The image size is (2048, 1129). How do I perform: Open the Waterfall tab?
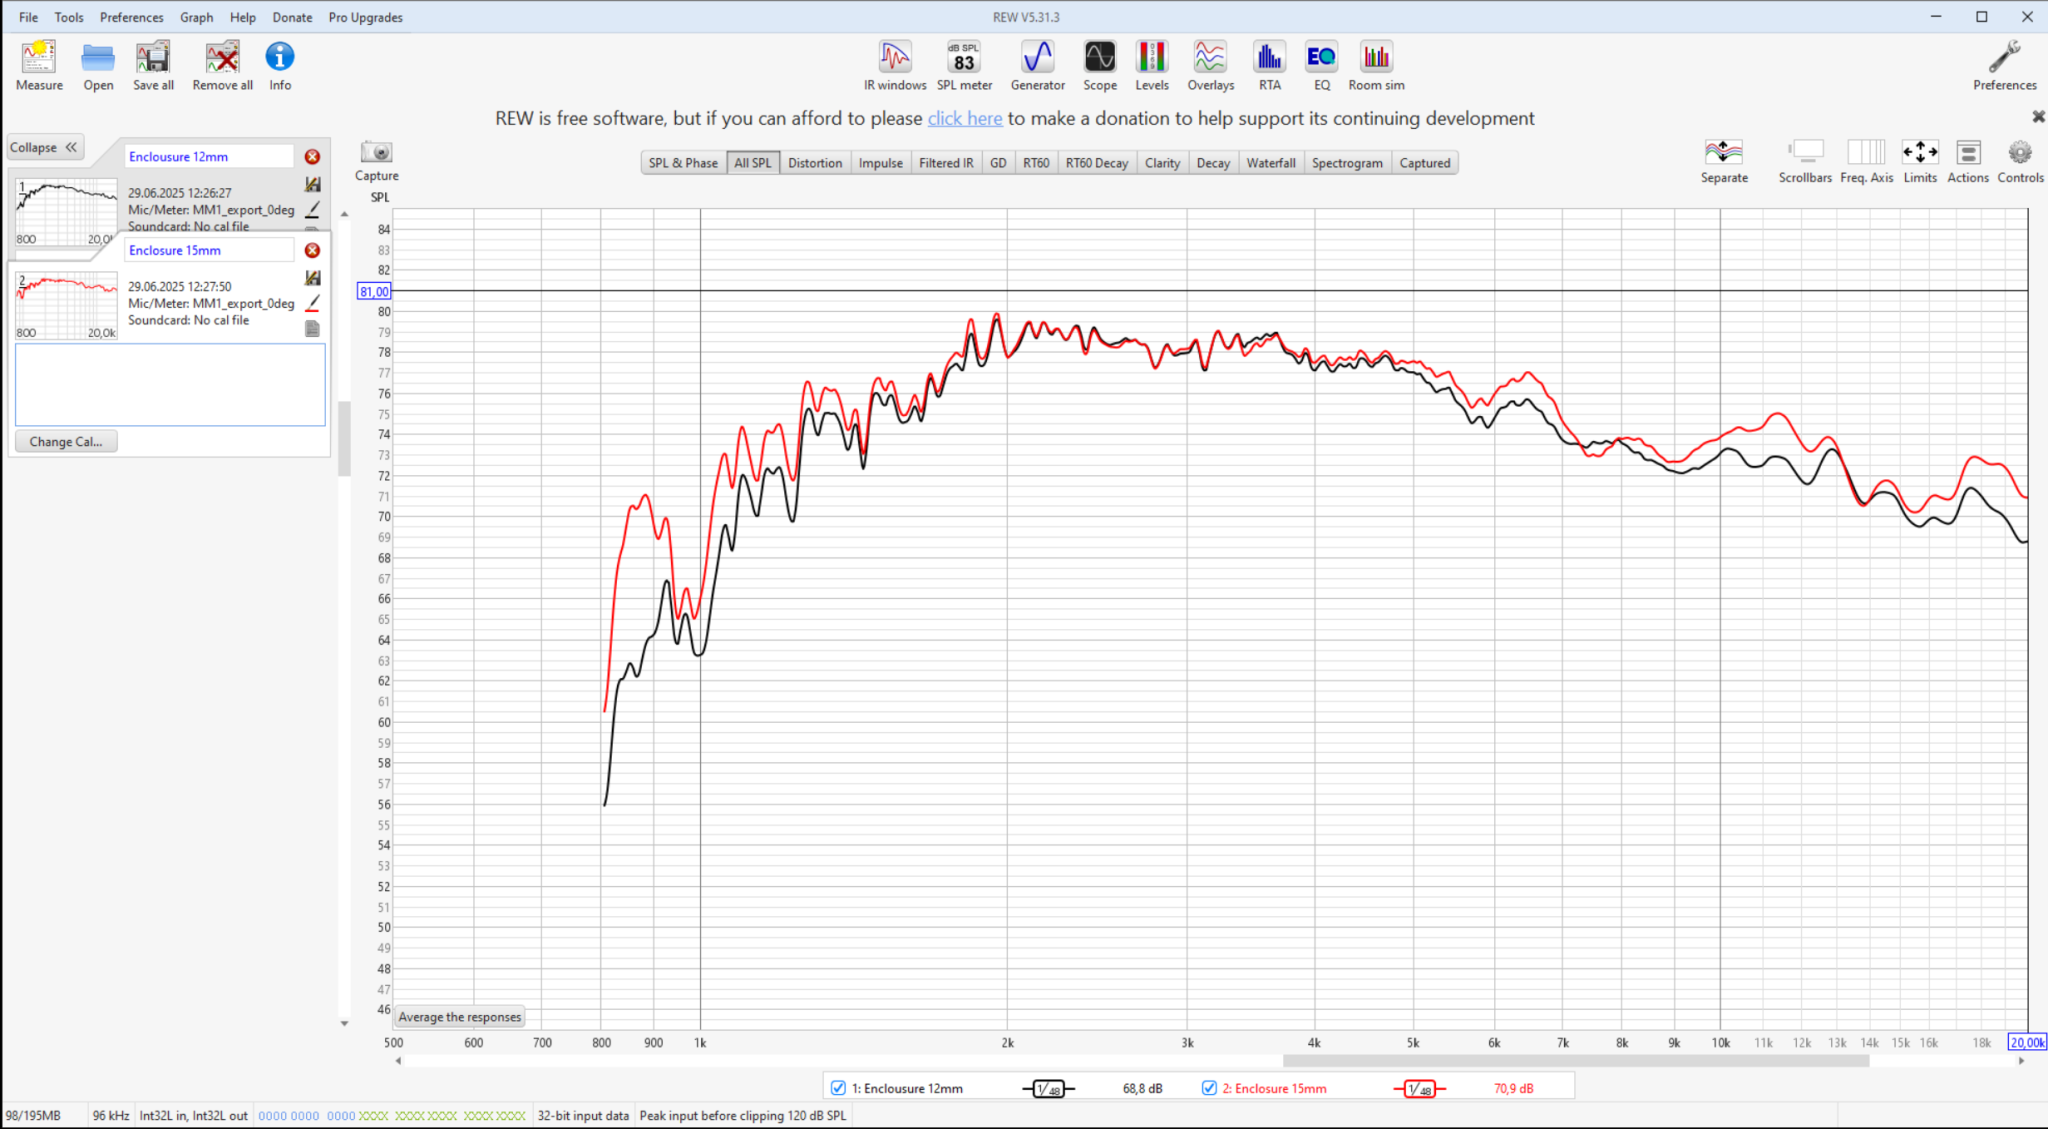coord(1271,163)
